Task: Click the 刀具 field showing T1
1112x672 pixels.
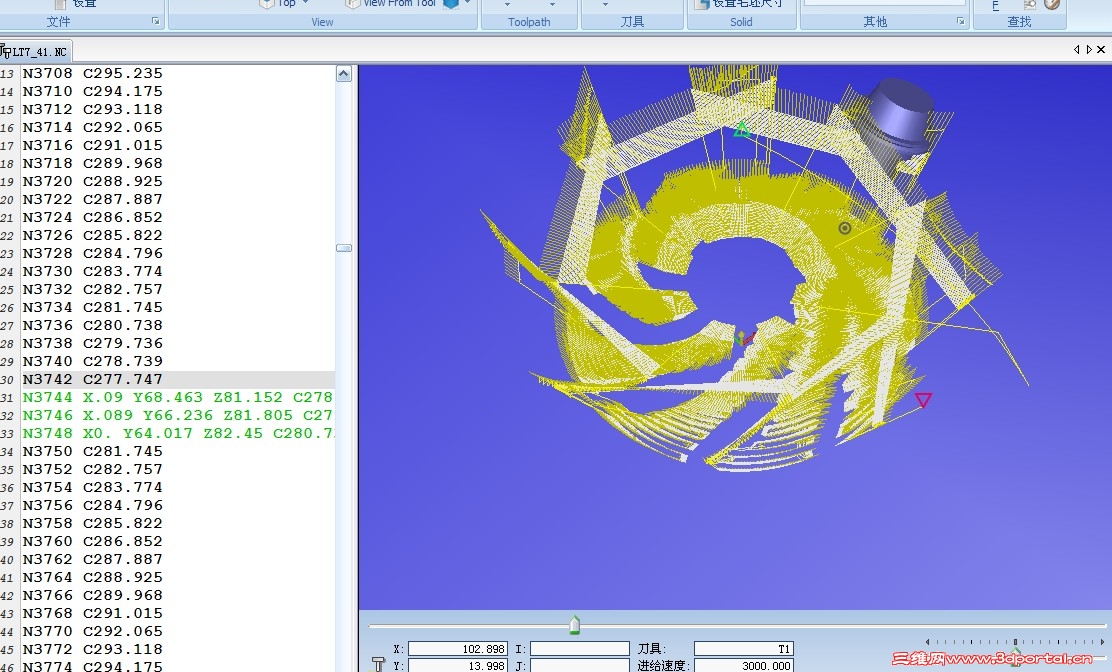Action: pyautogui.click(x=743, y=649)
